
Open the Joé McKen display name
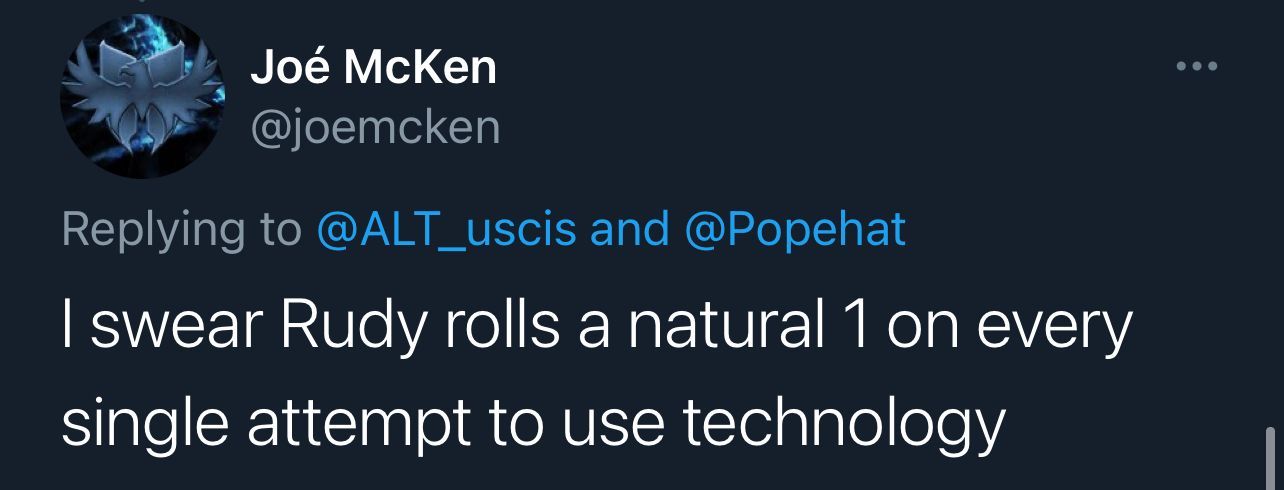(x=372, y=68)
